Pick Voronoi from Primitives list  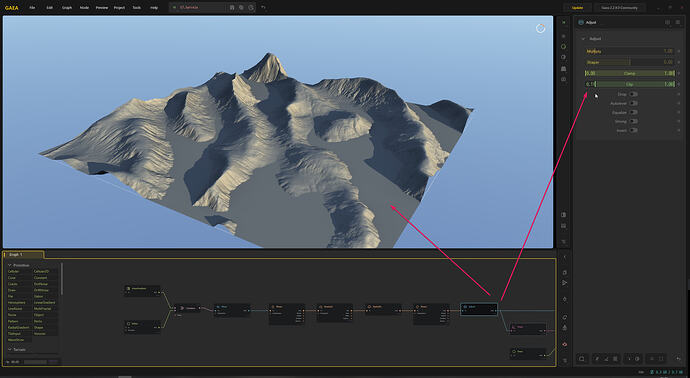click(x=40, y=334)
